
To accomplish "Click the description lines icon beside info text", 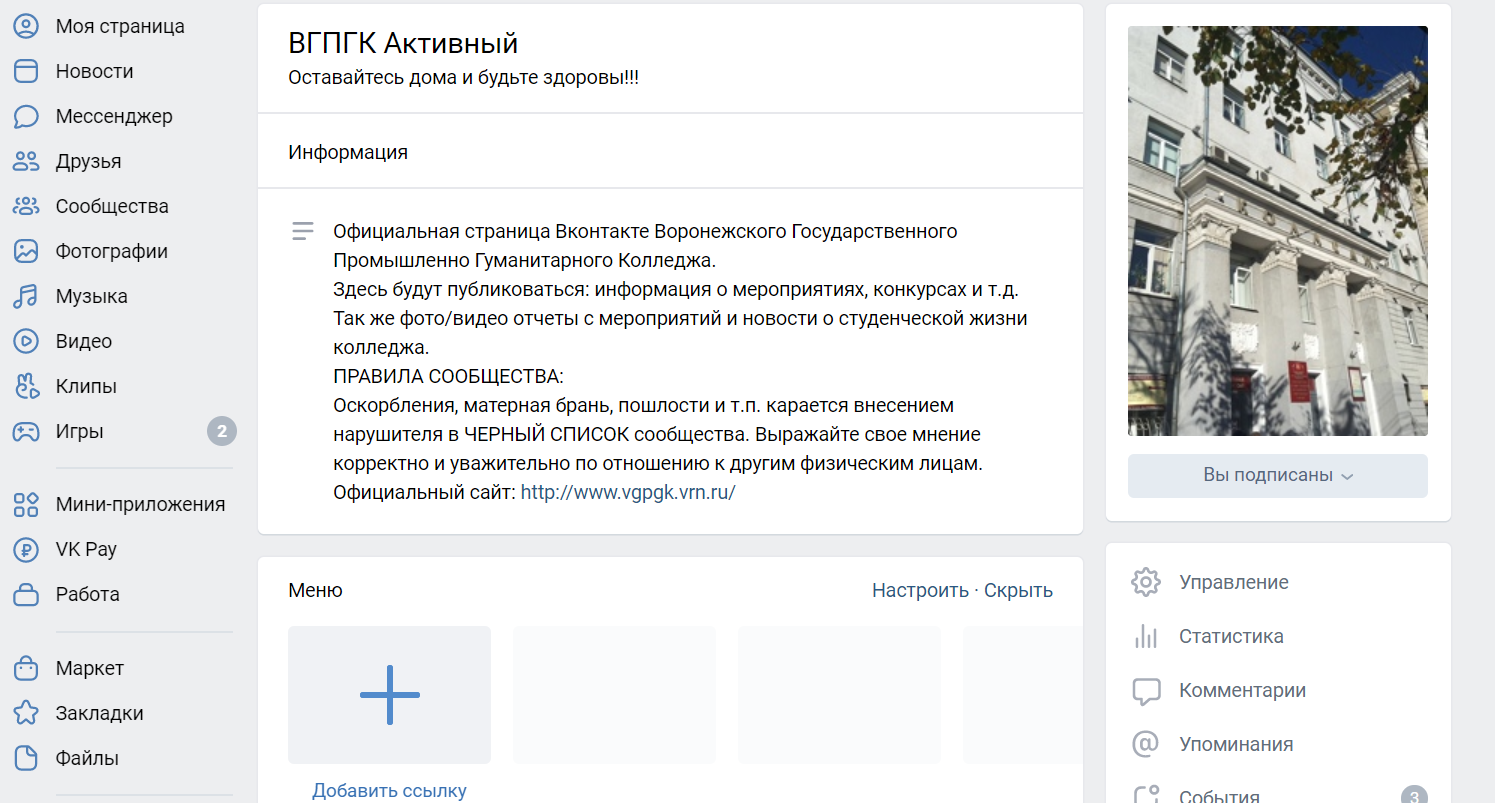I will click(303, 232).
